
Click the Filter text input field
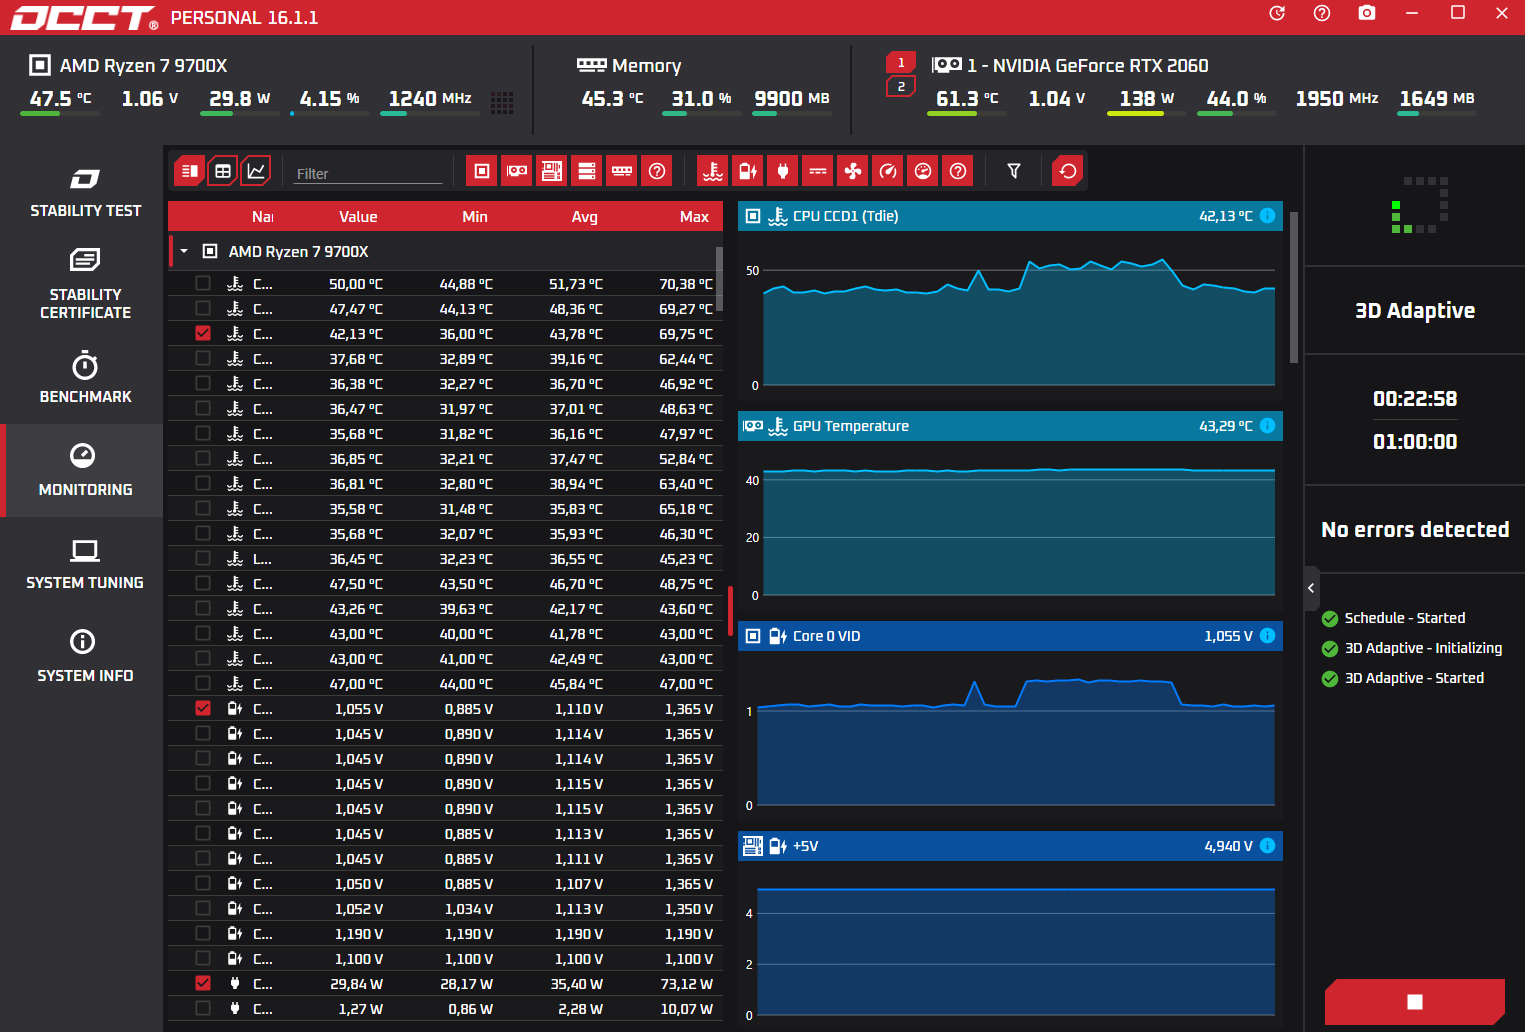point(368,173)
